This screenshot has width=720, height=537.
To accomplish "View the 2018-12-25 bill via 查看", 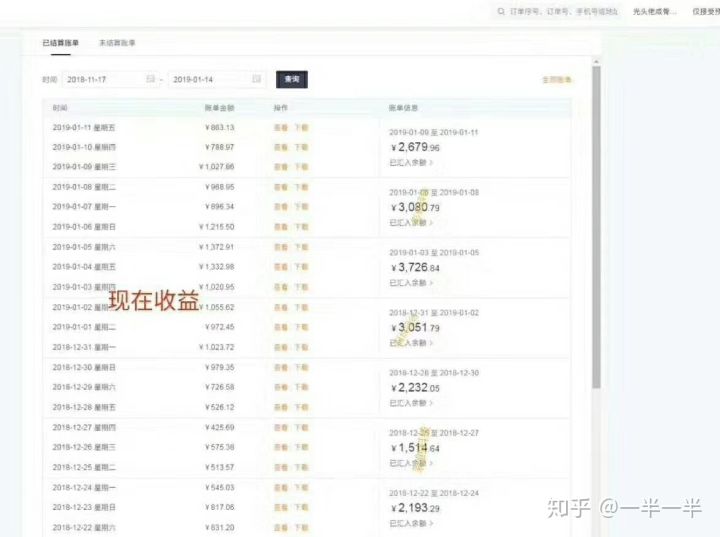I will click(x=281, y=468).
